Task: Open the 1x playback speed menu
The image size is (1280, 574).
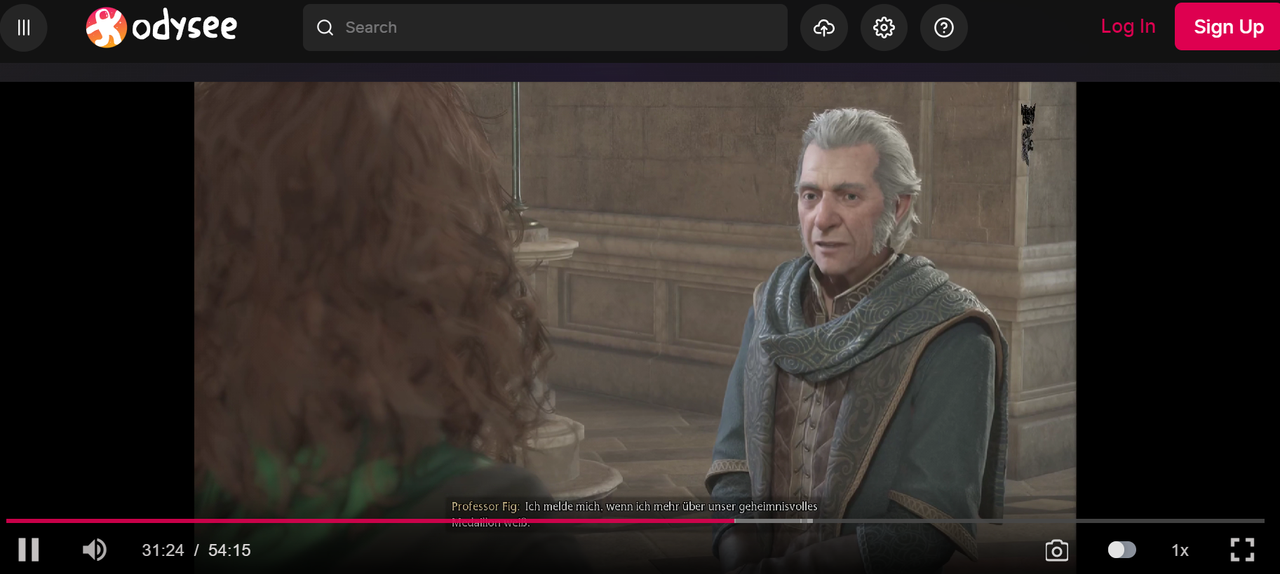Action: (1180, 550)
